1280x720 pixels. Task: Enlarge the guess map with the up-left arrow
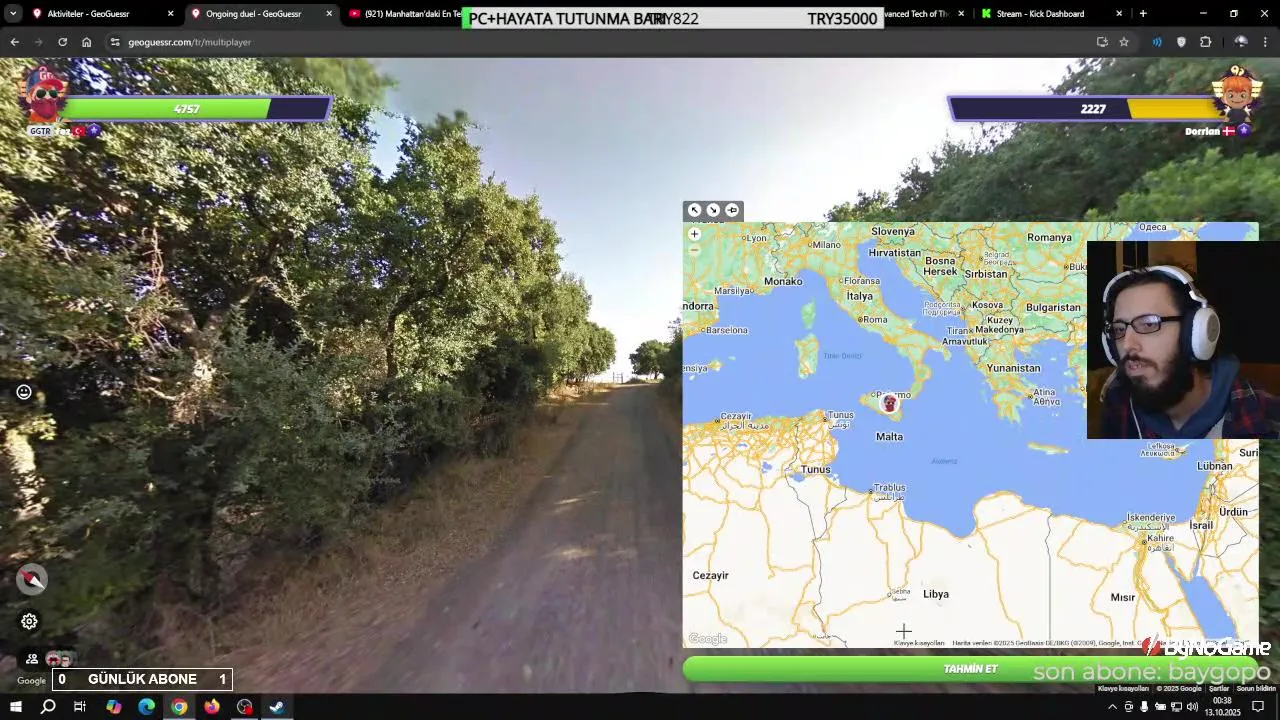click(694, 210)
